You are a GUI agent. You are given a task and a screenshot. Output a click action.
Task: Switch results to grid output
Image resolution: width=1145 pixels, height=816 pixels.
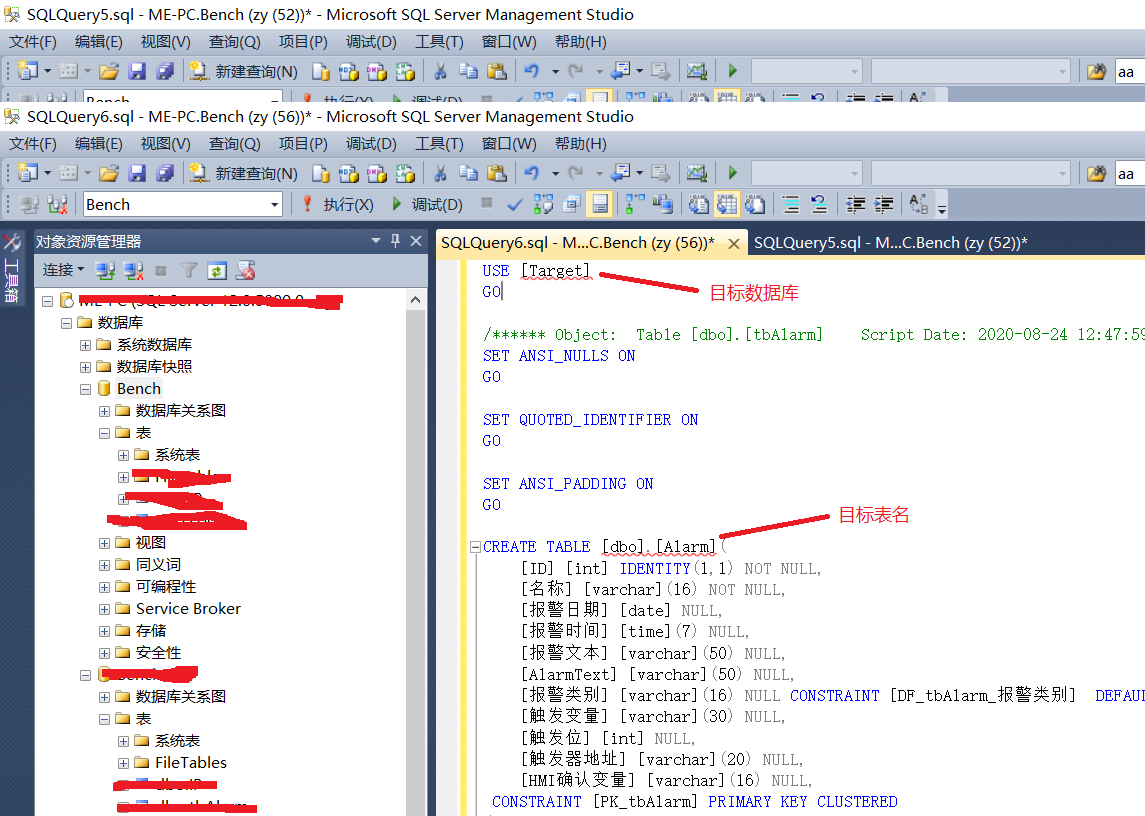(x=727, y=205)
